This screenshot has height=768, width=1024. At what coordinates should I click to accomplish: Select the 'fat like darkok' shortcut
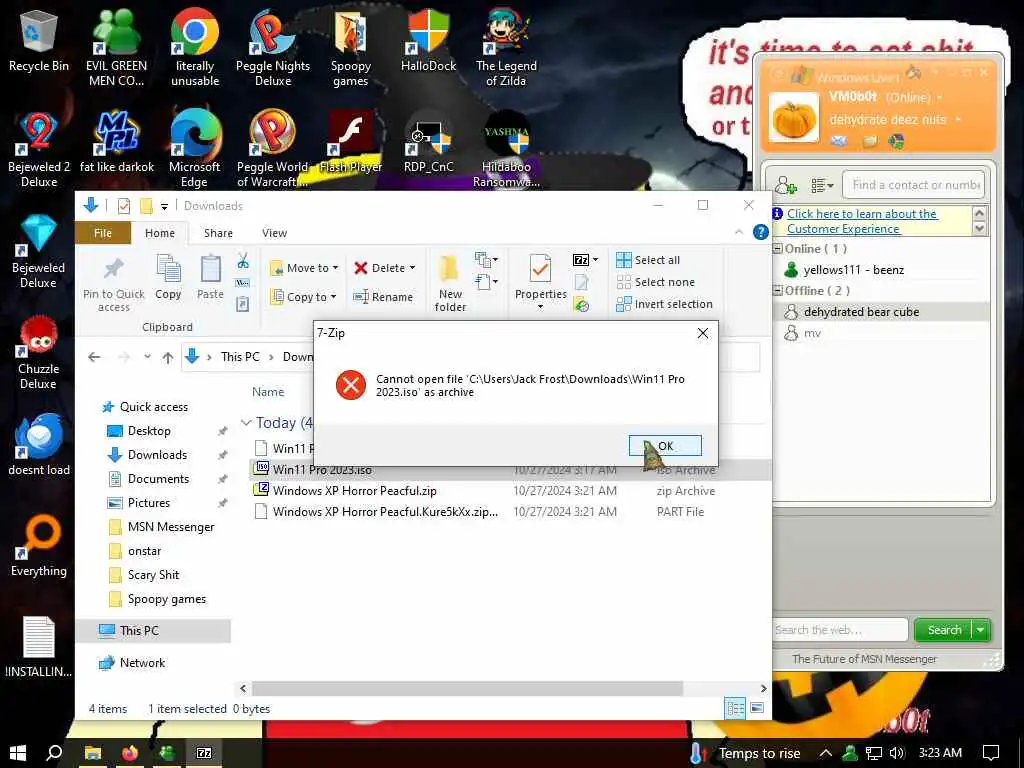tap(116, 142)
